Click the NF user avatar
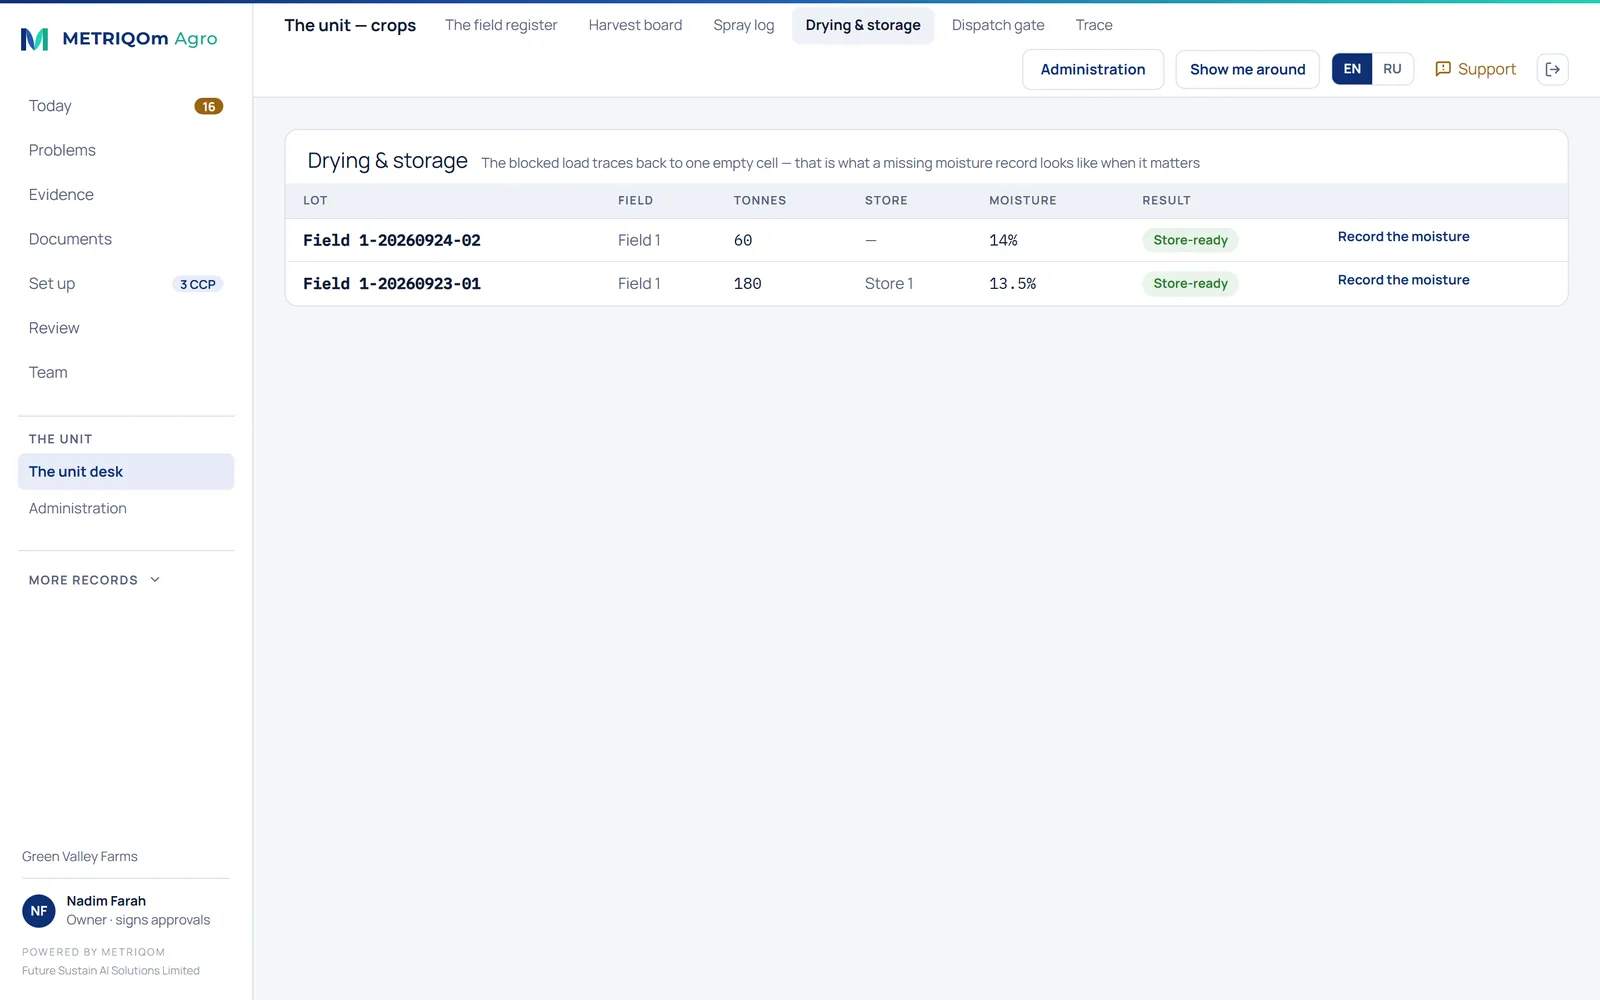The height and width of the screenshot is (1000, 1600). click(x=39, y=911)
